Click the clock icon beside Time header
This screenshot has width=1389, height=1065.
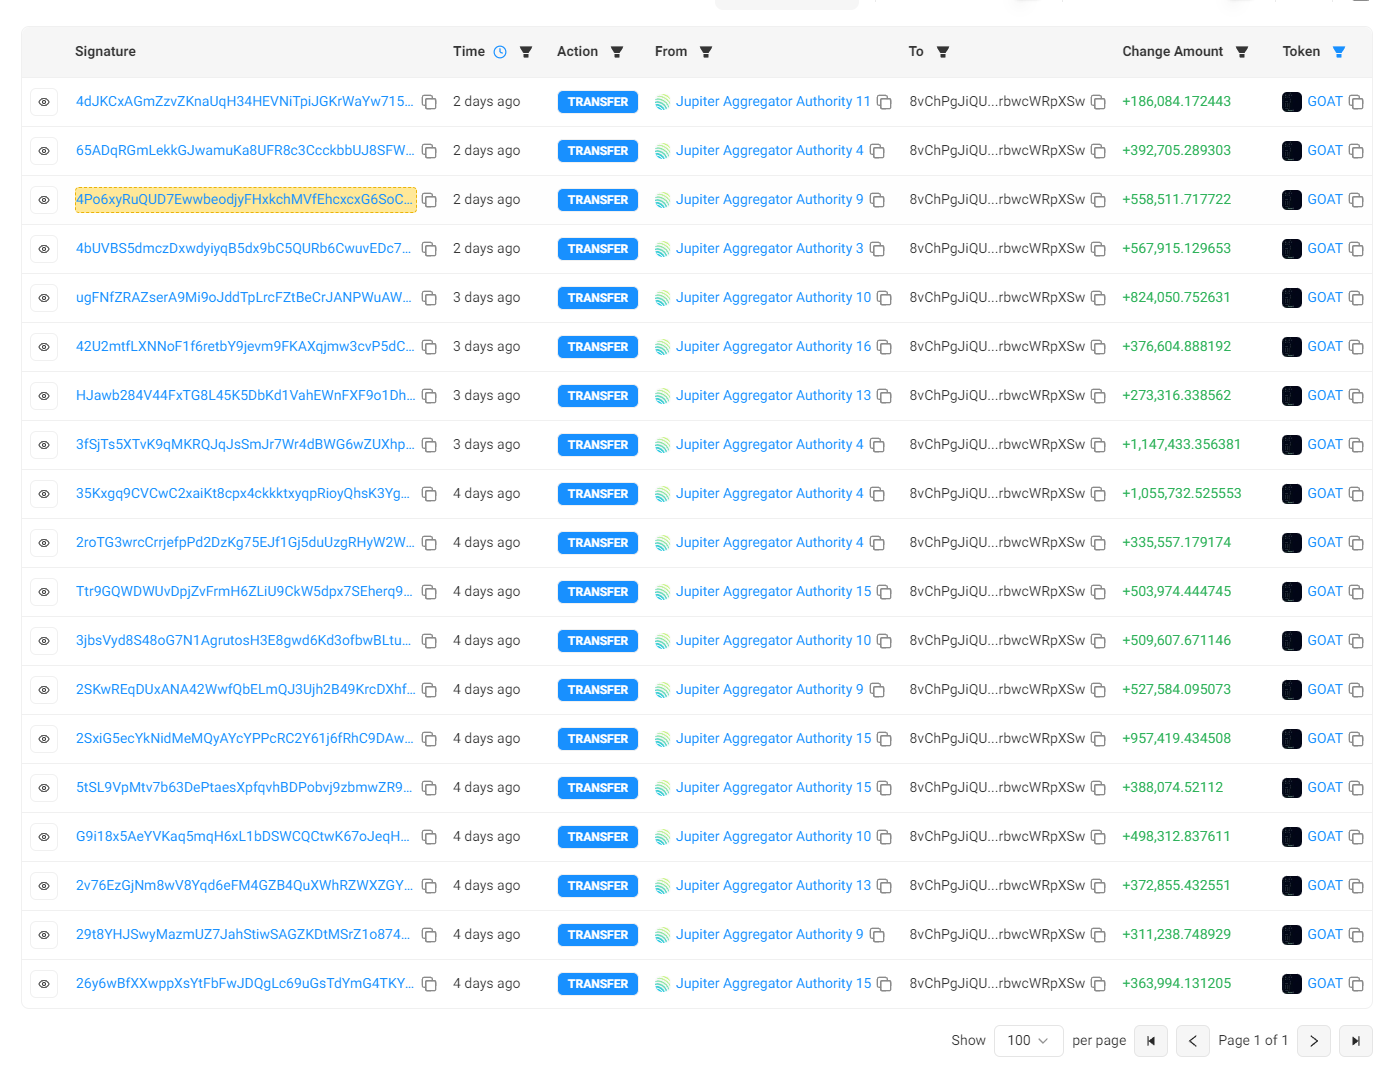coord(500,52)
